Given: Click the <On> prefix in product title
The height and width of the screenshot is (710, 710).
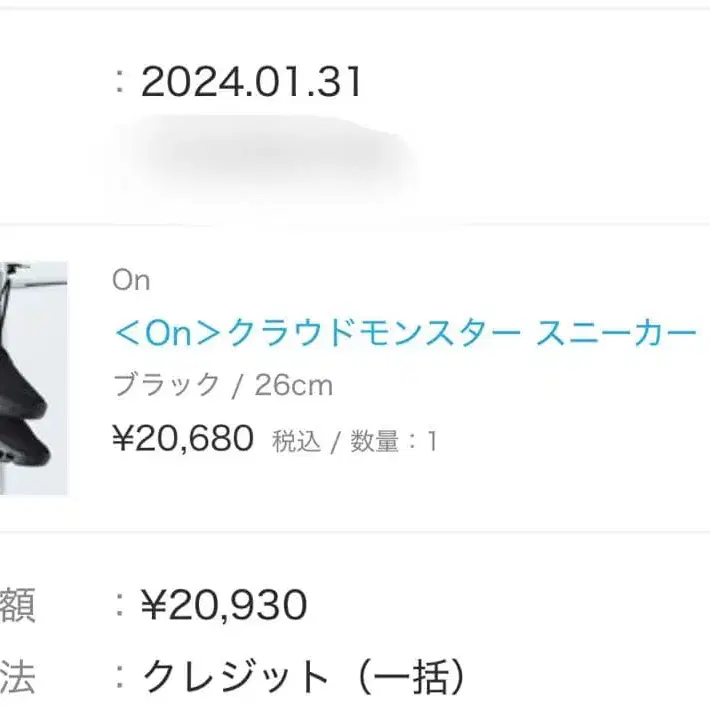Looking at the screenshot, I should [x=167, y=333].
